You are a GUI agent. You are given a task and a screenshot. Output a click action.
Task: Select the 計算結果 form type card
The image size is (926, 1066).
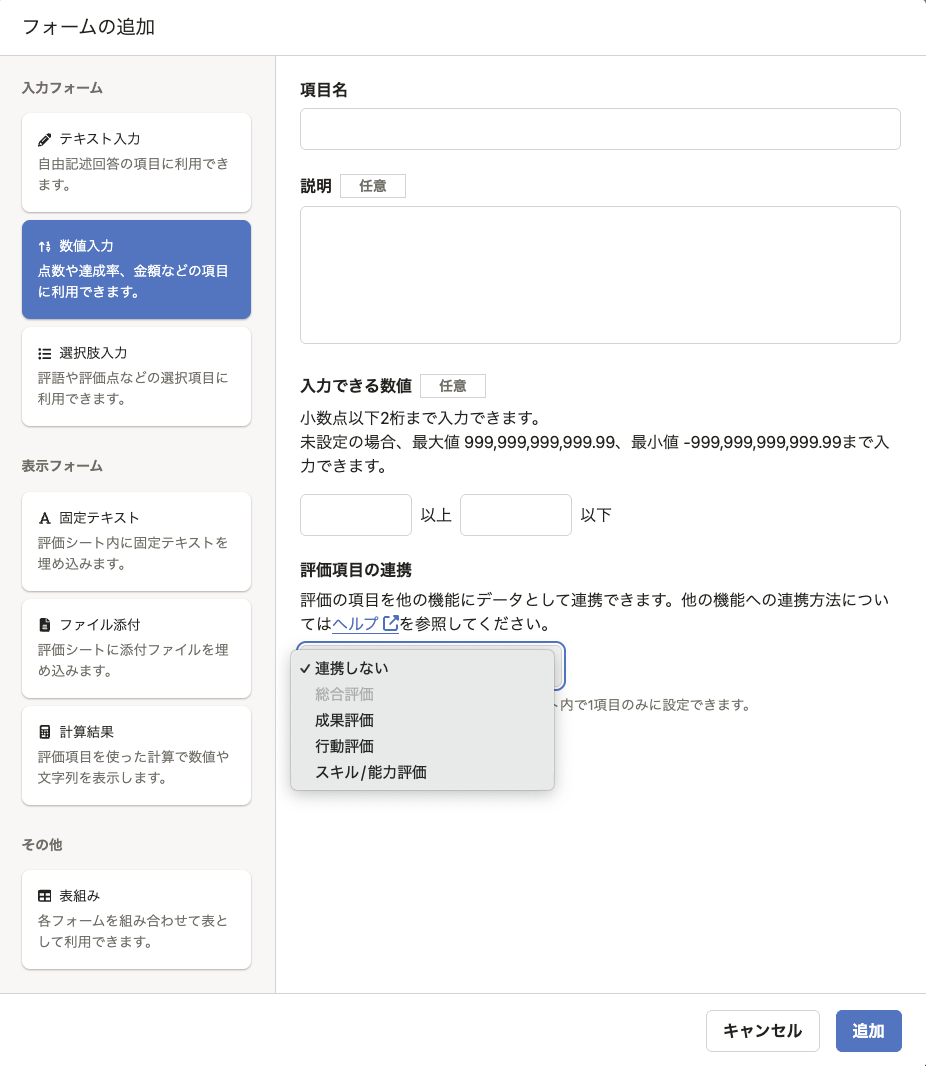pyautogui.click(x=136, y=755)
